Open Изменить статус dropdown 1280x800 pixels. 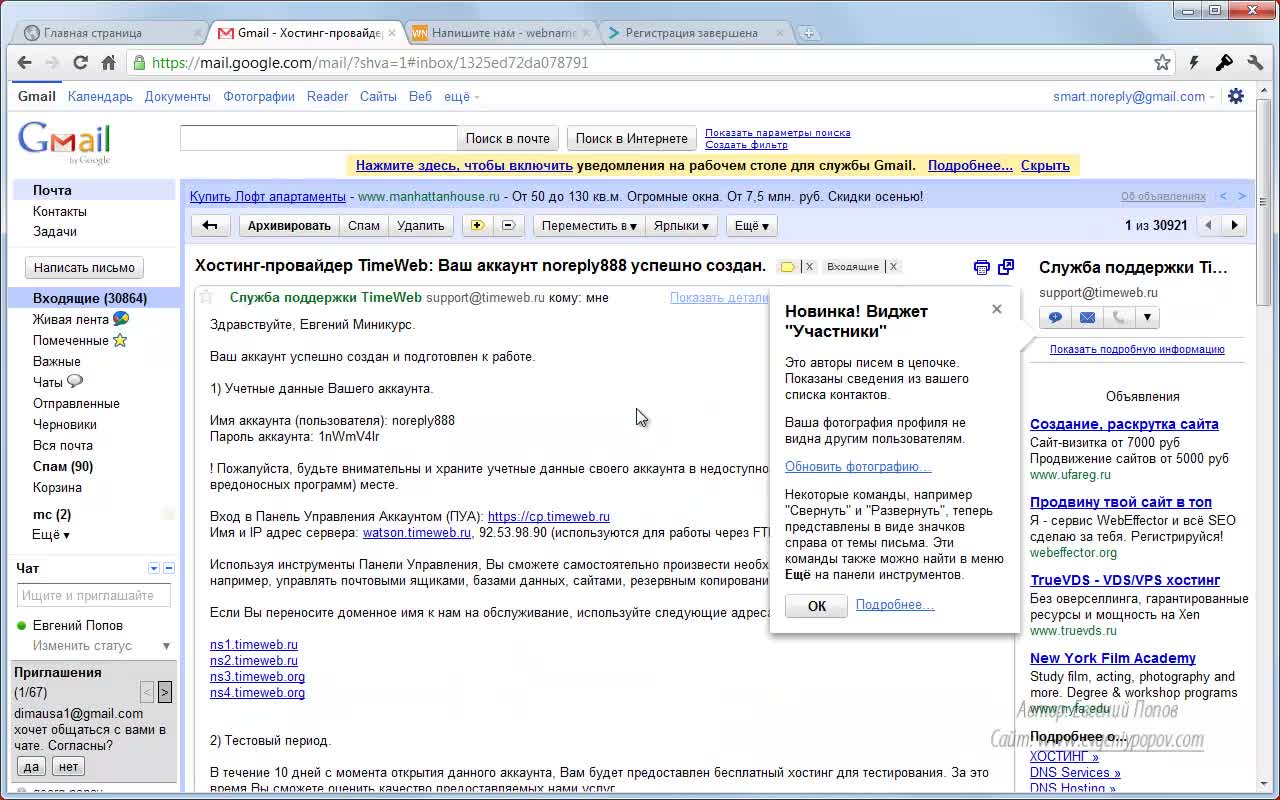click(166, 646)
